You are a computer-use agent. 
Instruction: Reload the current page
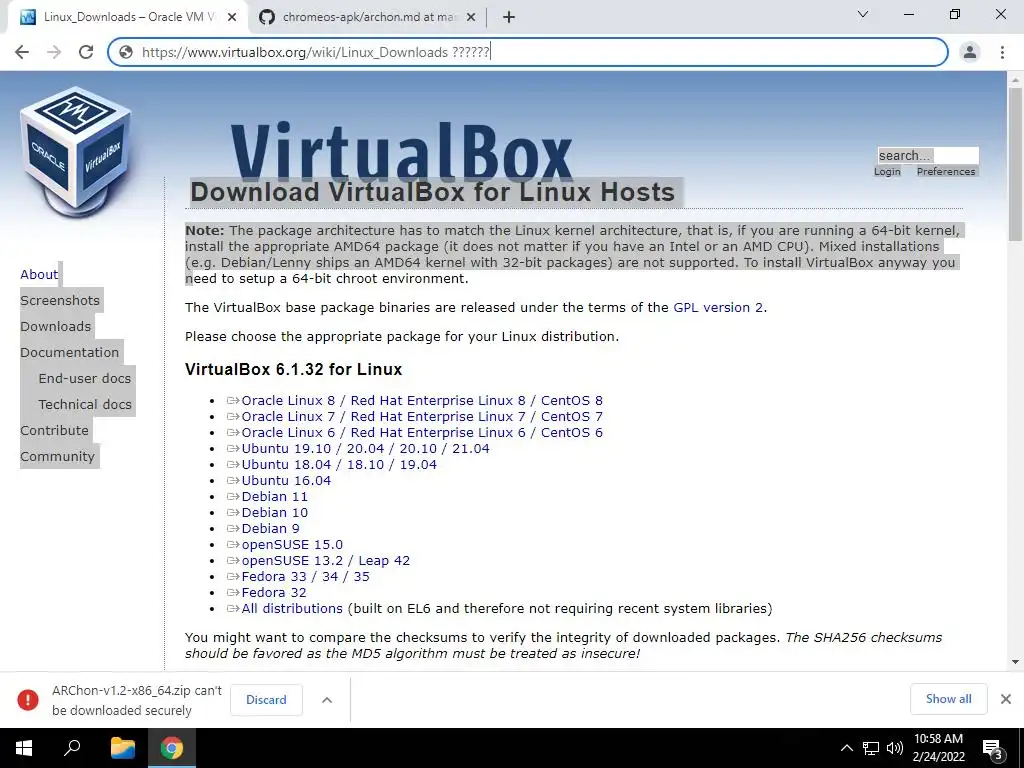(x=86, y=52)
